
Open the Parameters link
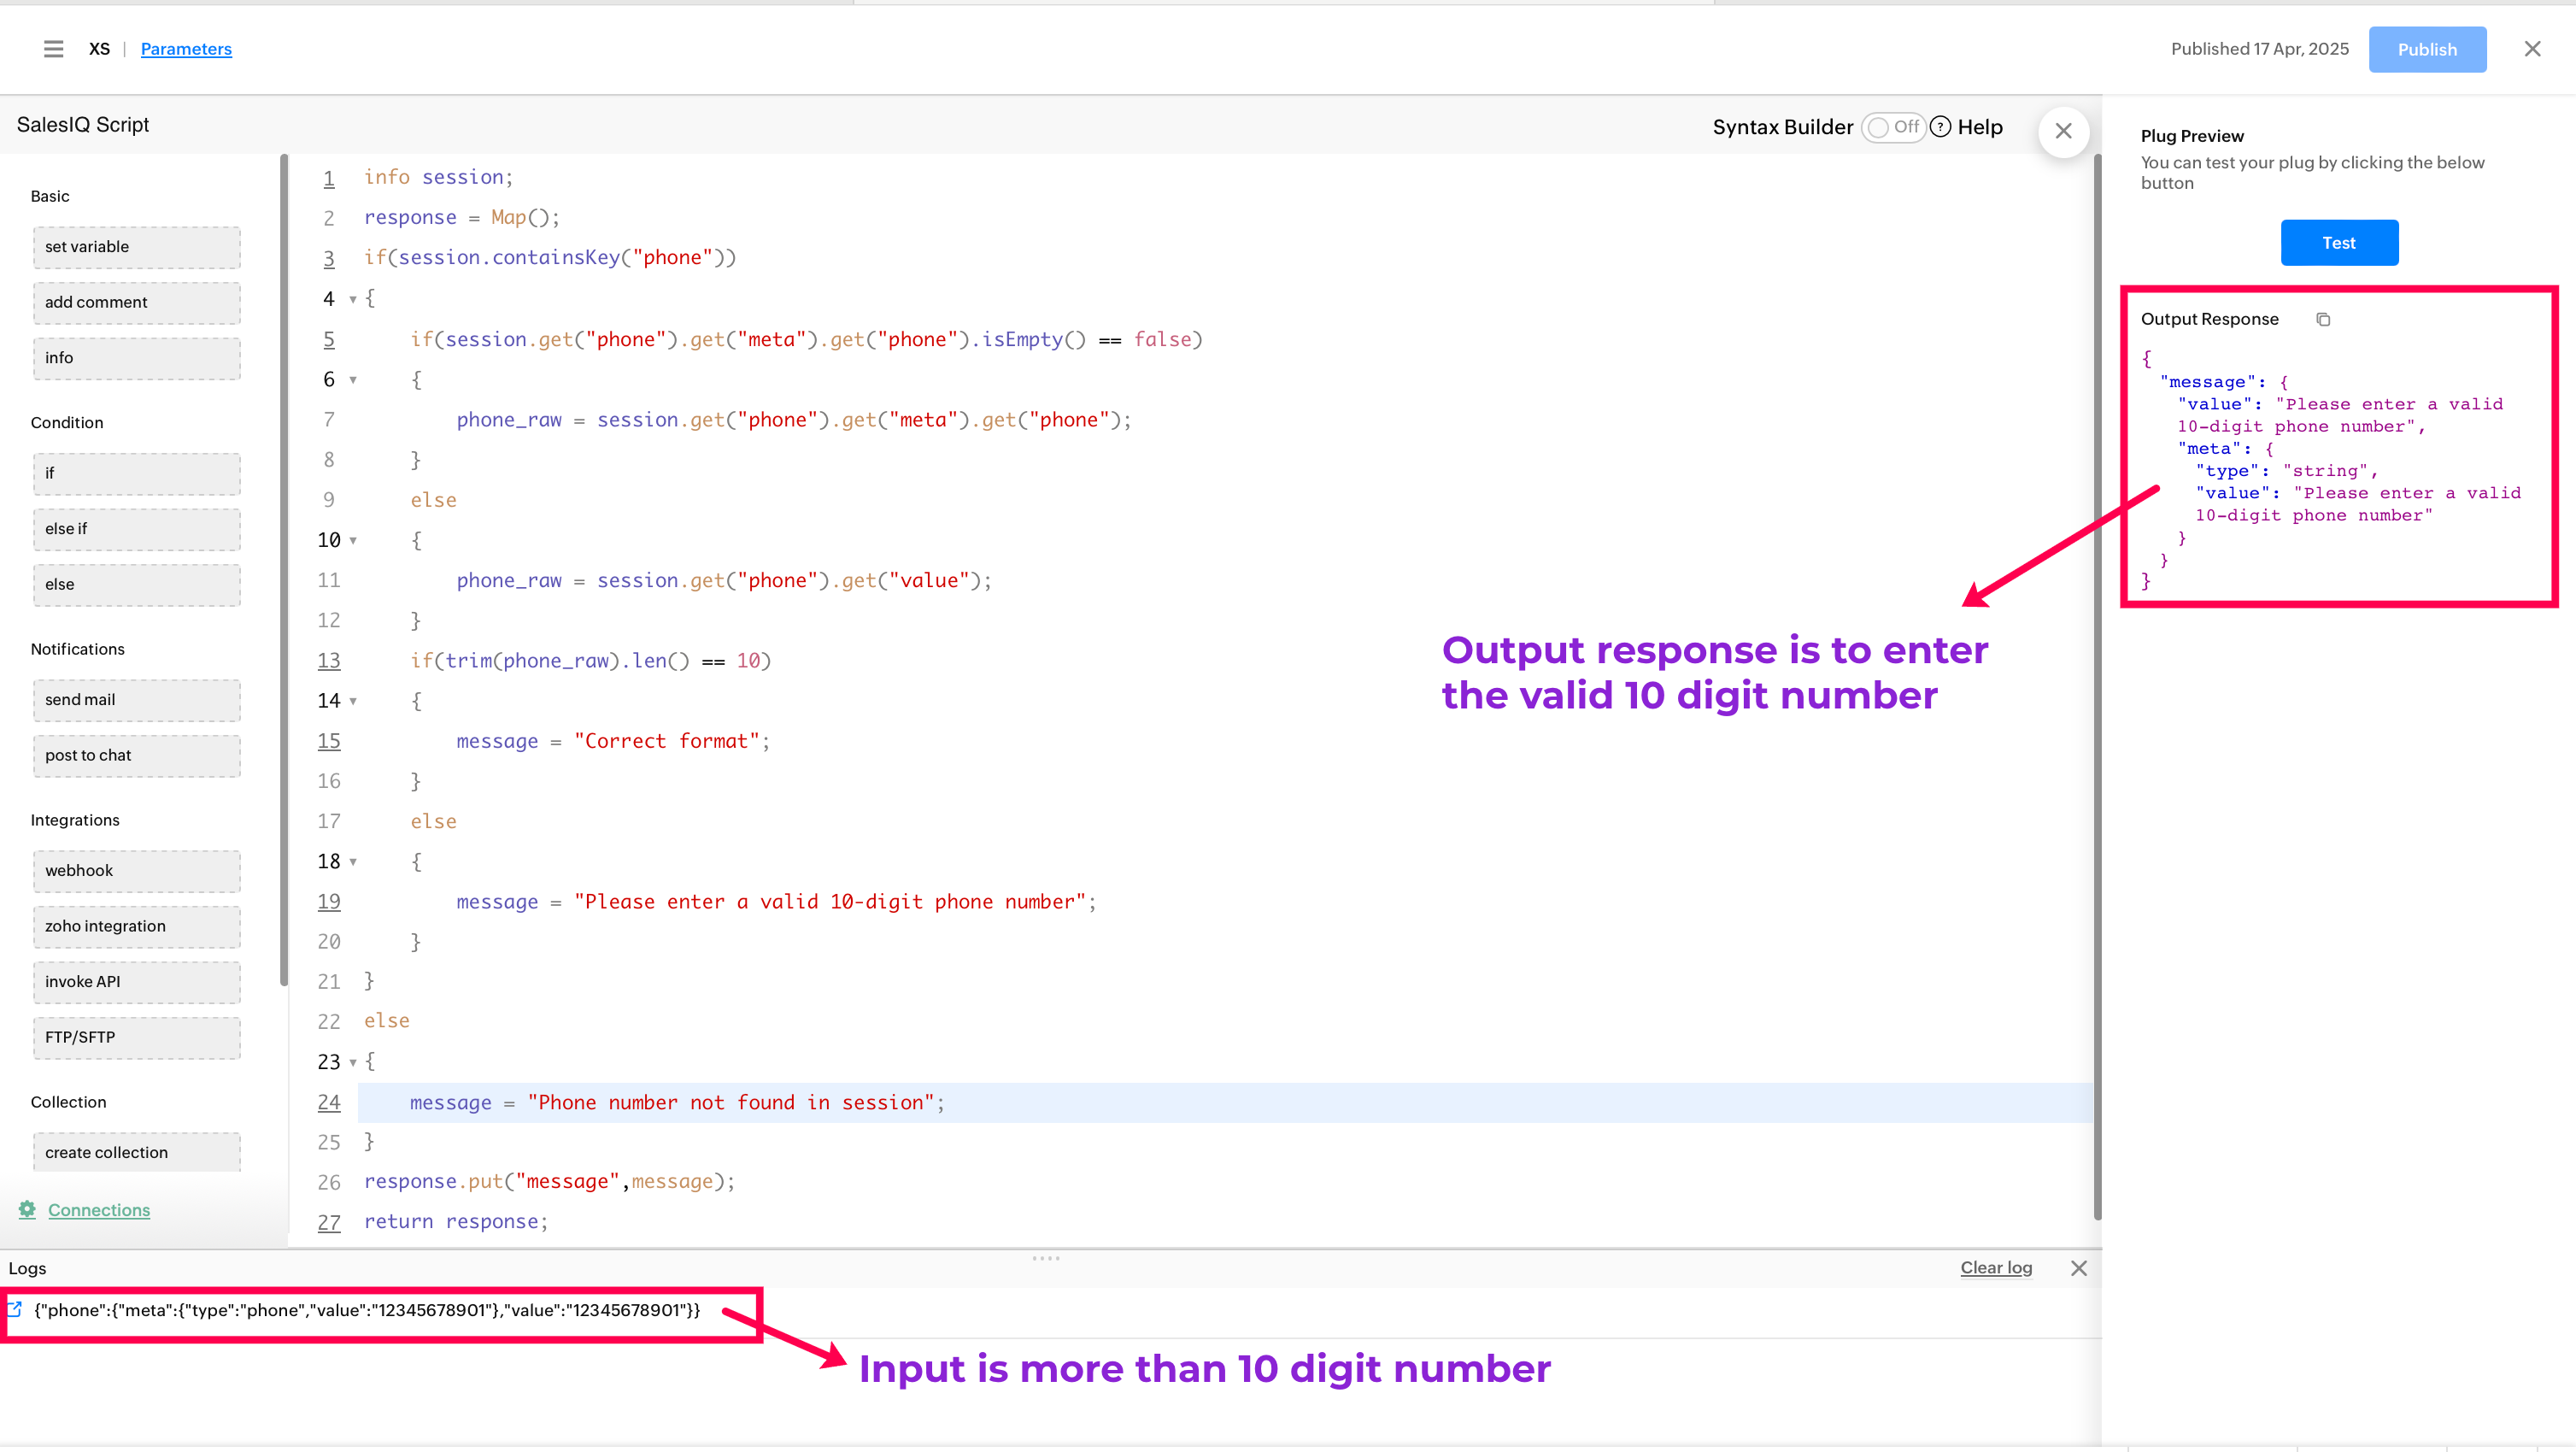point(186,49)
